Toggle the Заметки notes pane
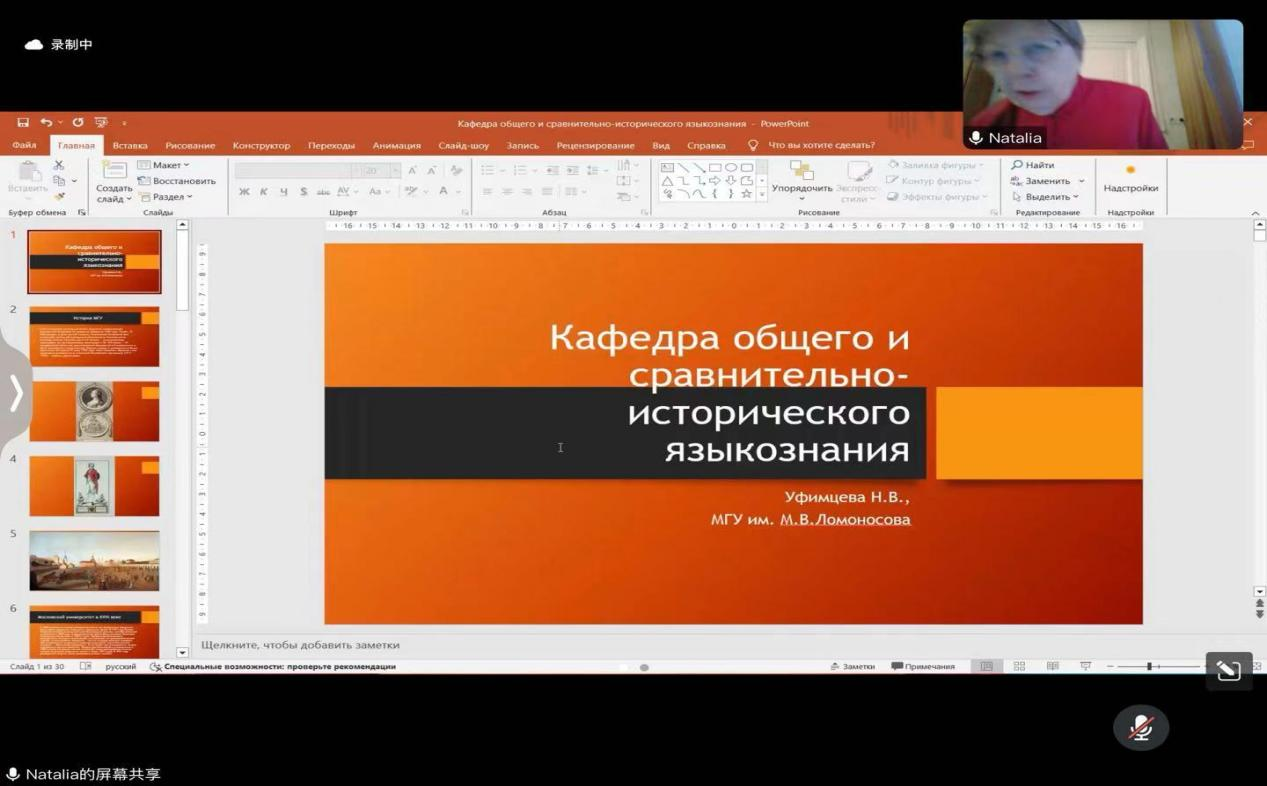1267x786 pixels. click(852, 667)
